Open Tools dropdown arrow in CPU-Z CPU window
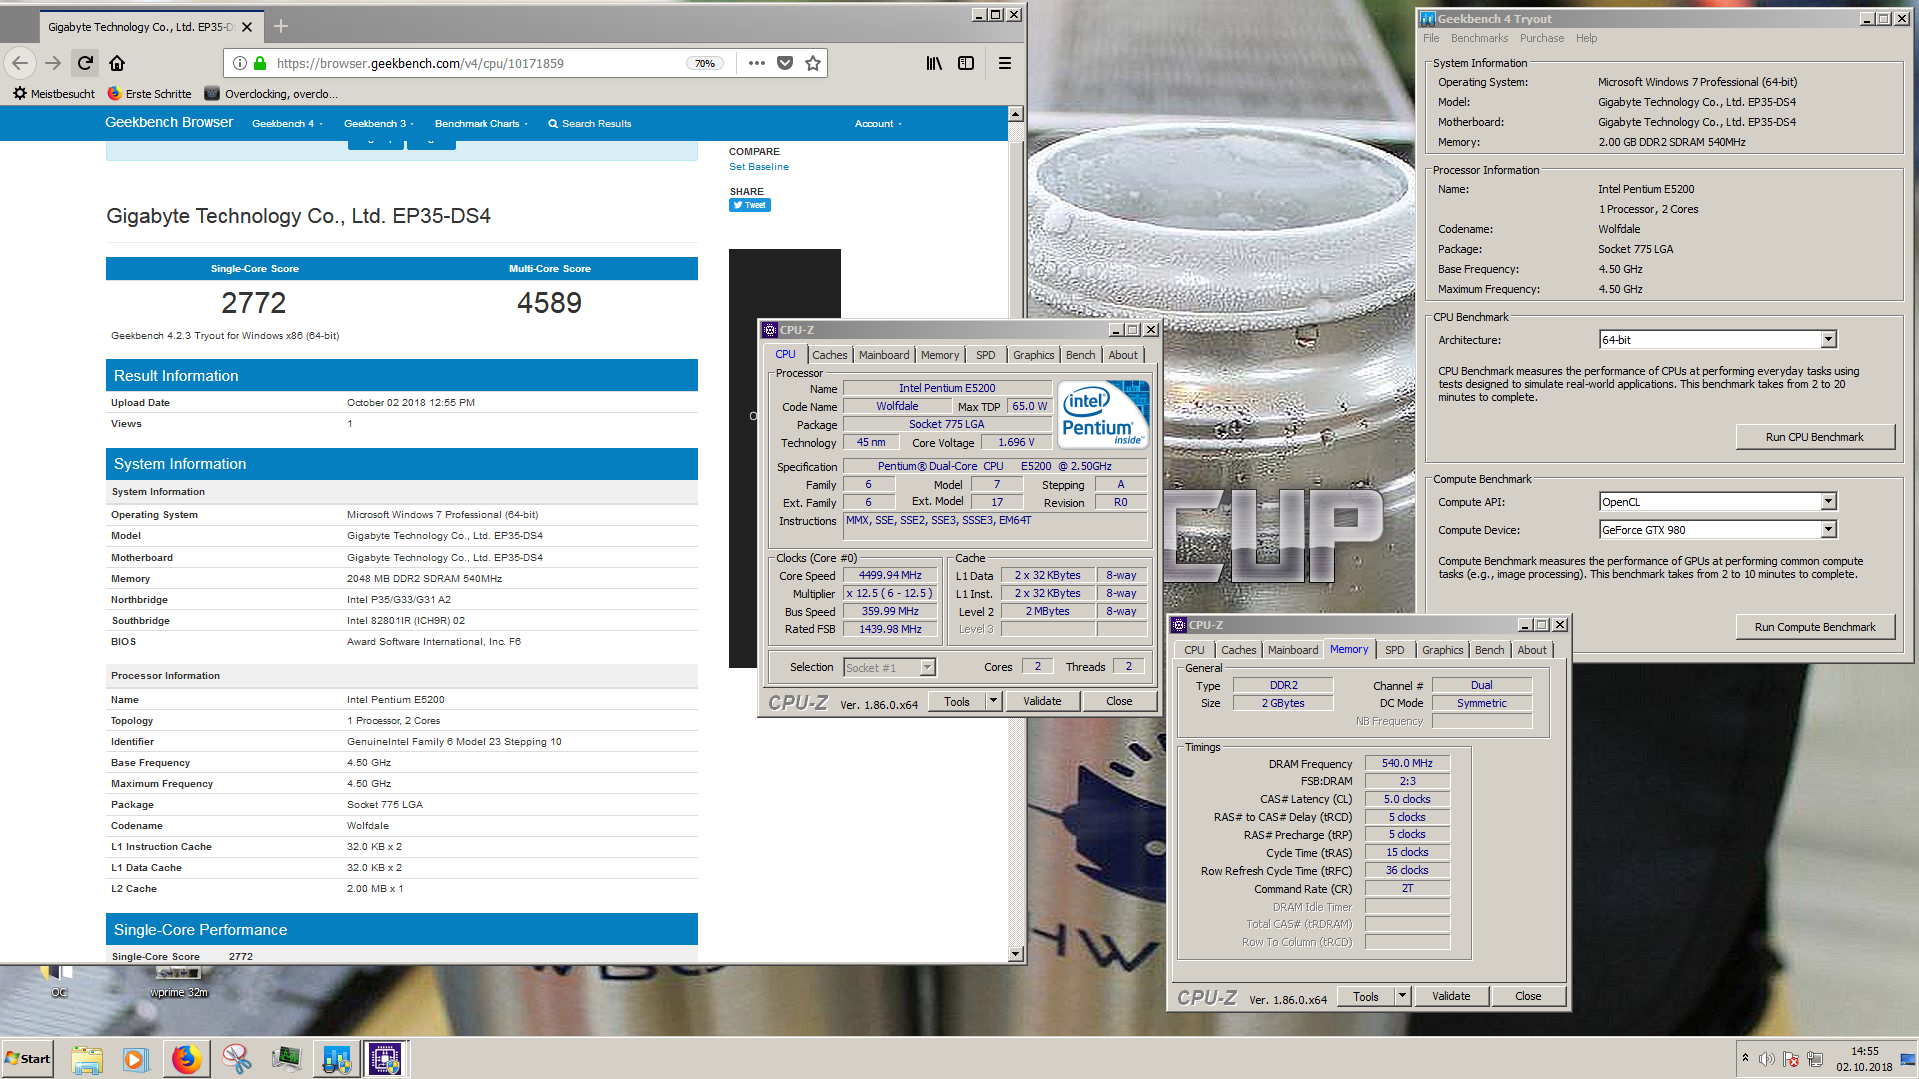This screenshot has height=1079, width=1919. (993, 701)
